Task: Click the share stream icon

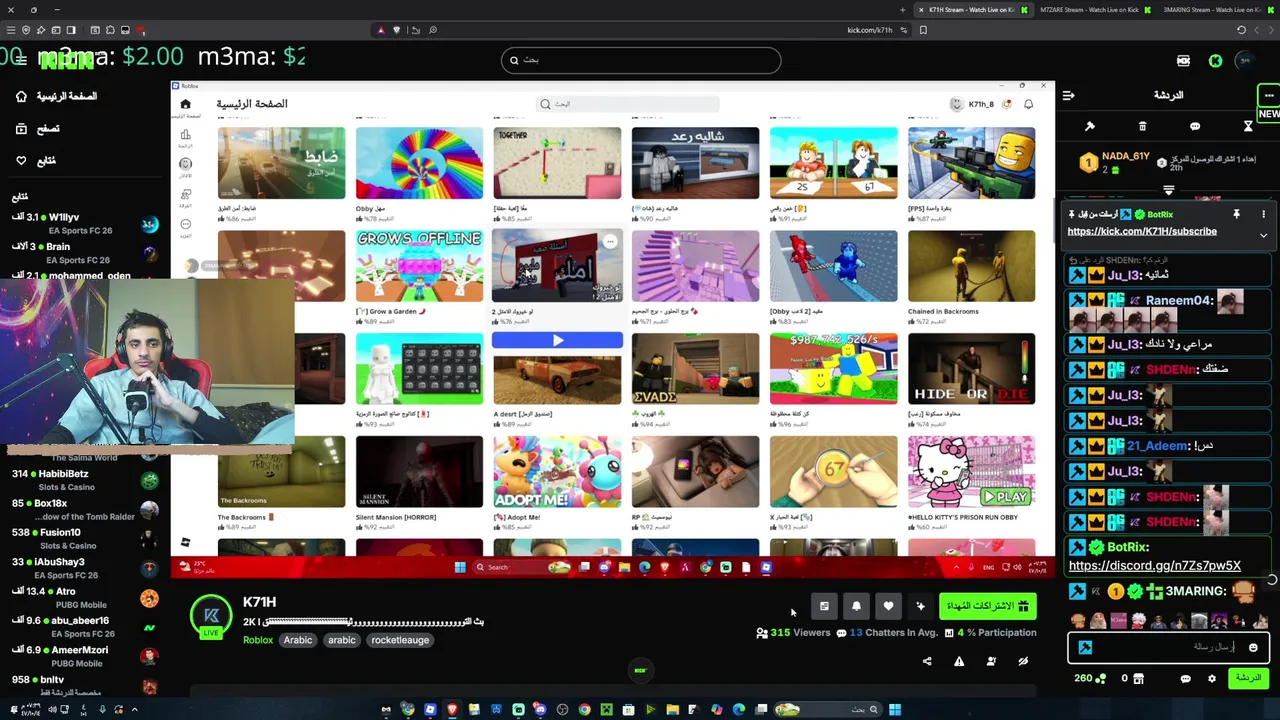Action: (926, 661)
